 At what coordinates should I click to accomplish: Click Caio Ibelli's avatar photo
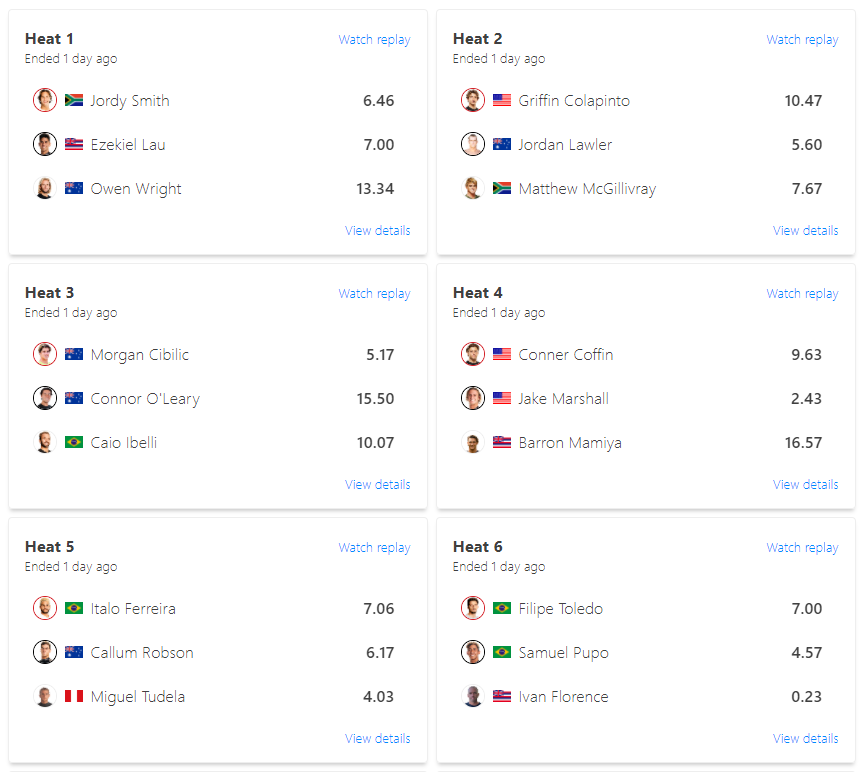[x=45, y=442]
